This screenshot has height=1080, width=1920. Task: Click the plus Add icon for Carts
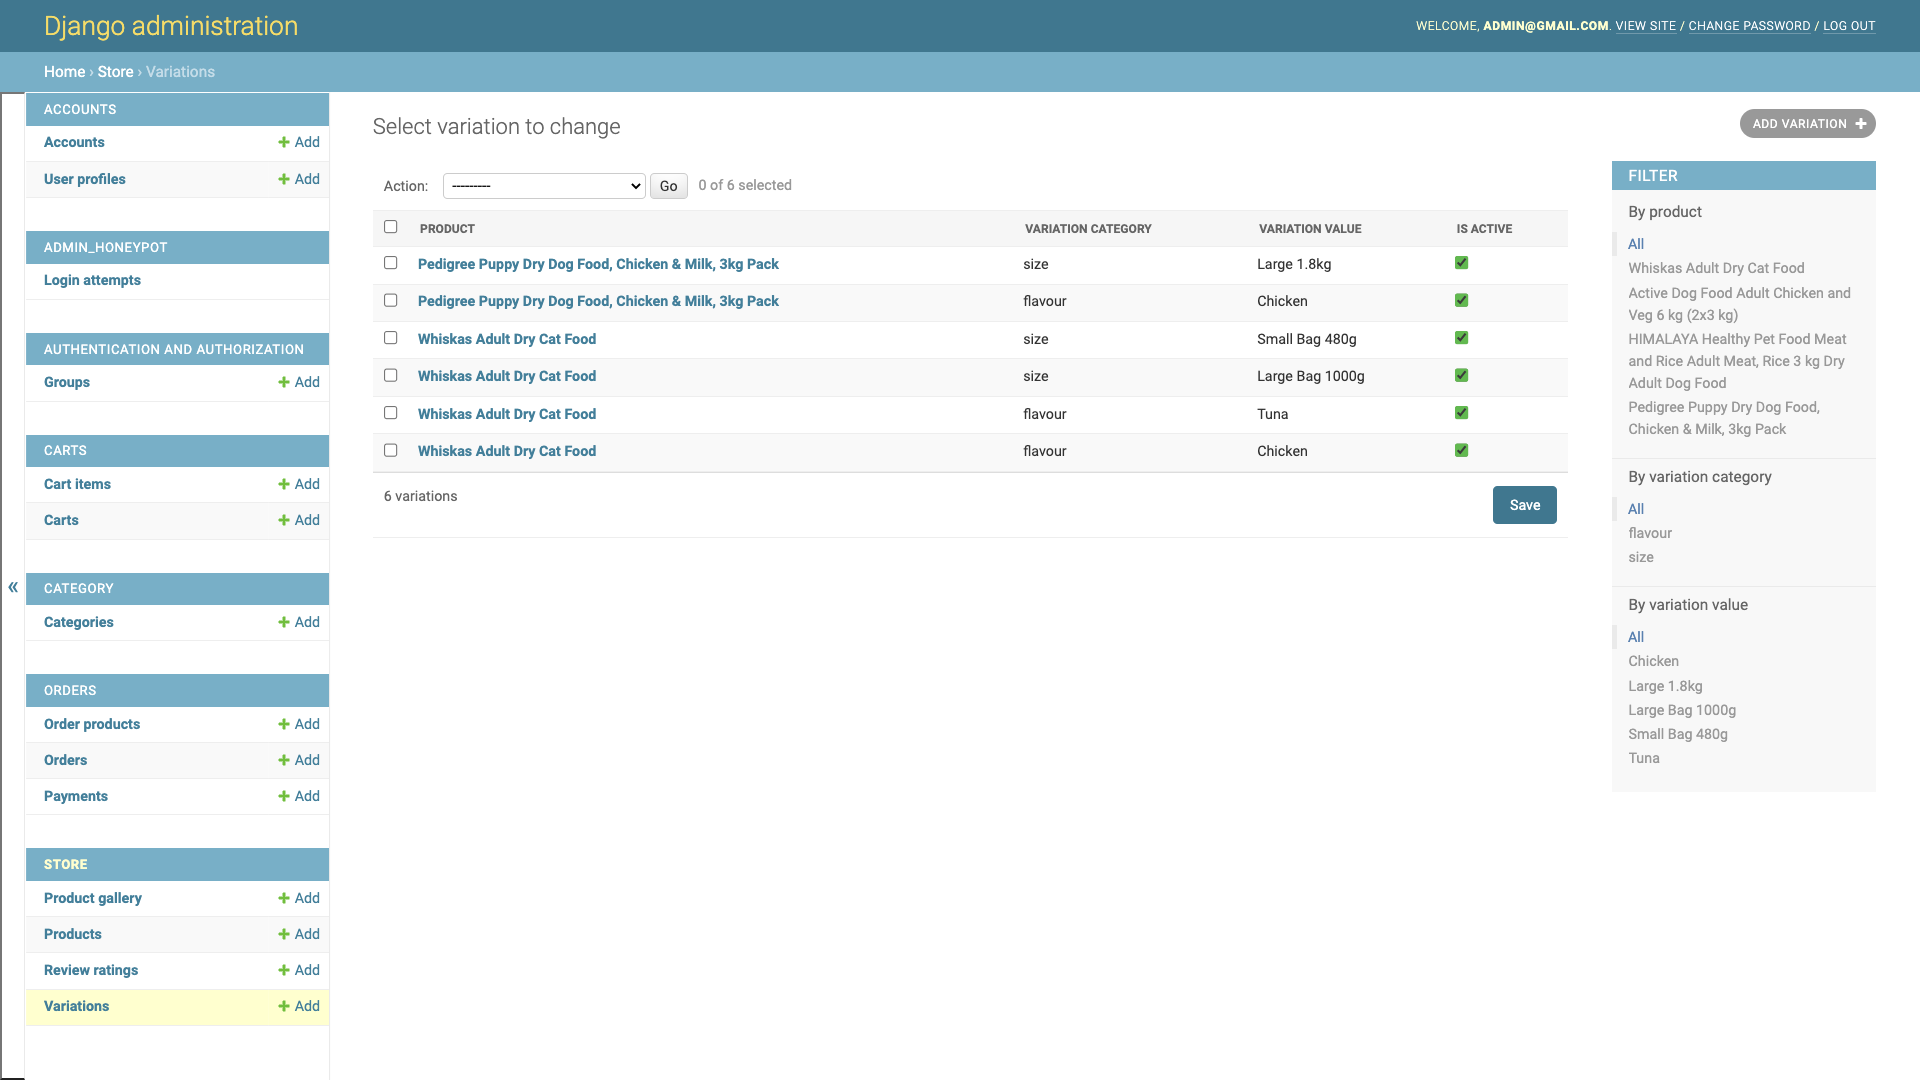pyautogui.click(x=299, y=521)
